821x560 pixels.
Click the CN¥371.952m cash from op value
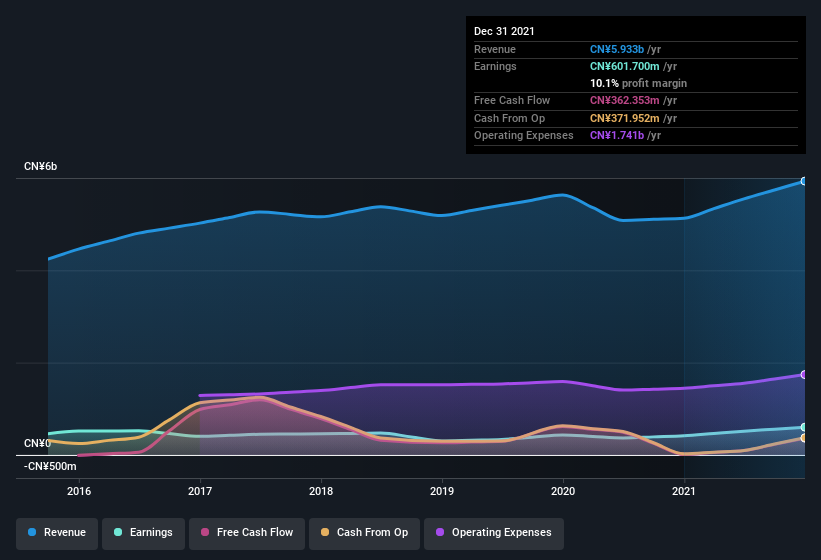[x=625, y=118]
